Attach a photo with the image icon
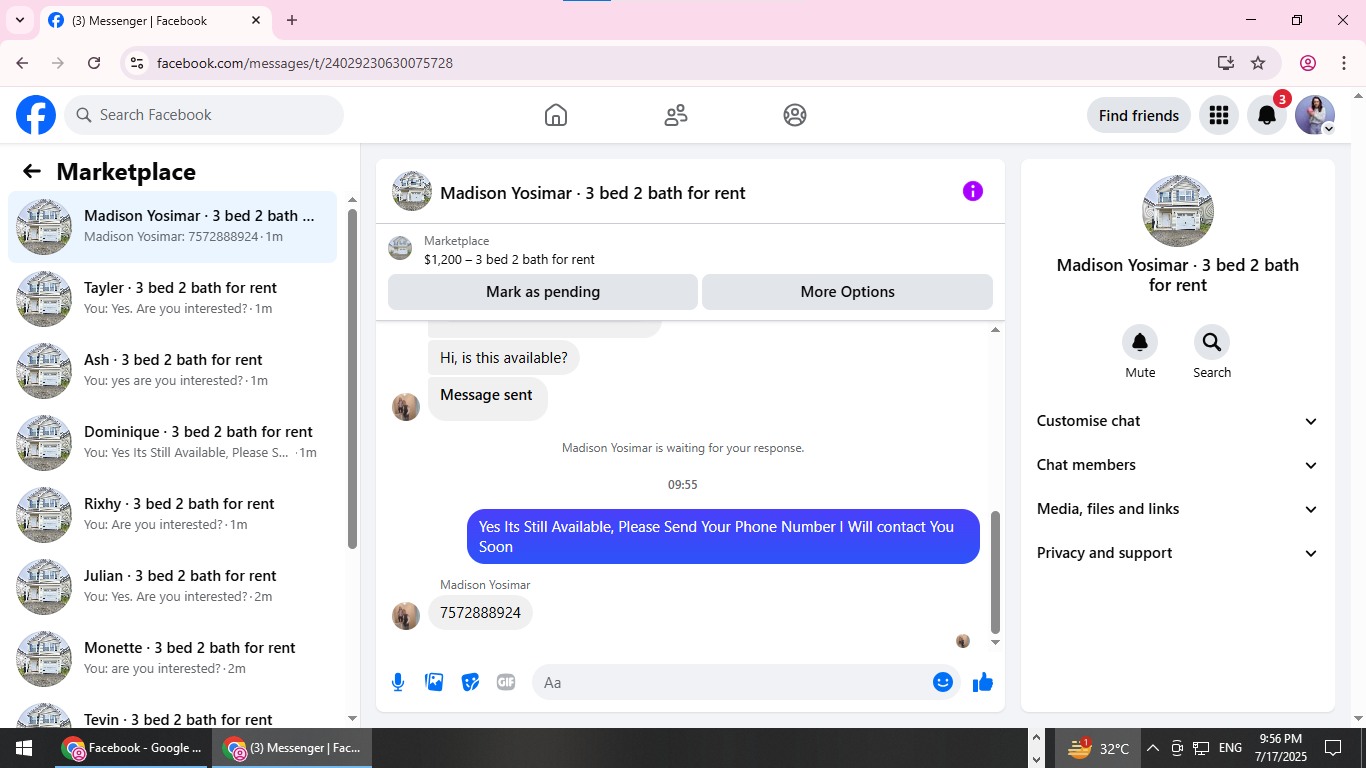The width and height of the screenshot is (1366, 768). click(434, 682)
